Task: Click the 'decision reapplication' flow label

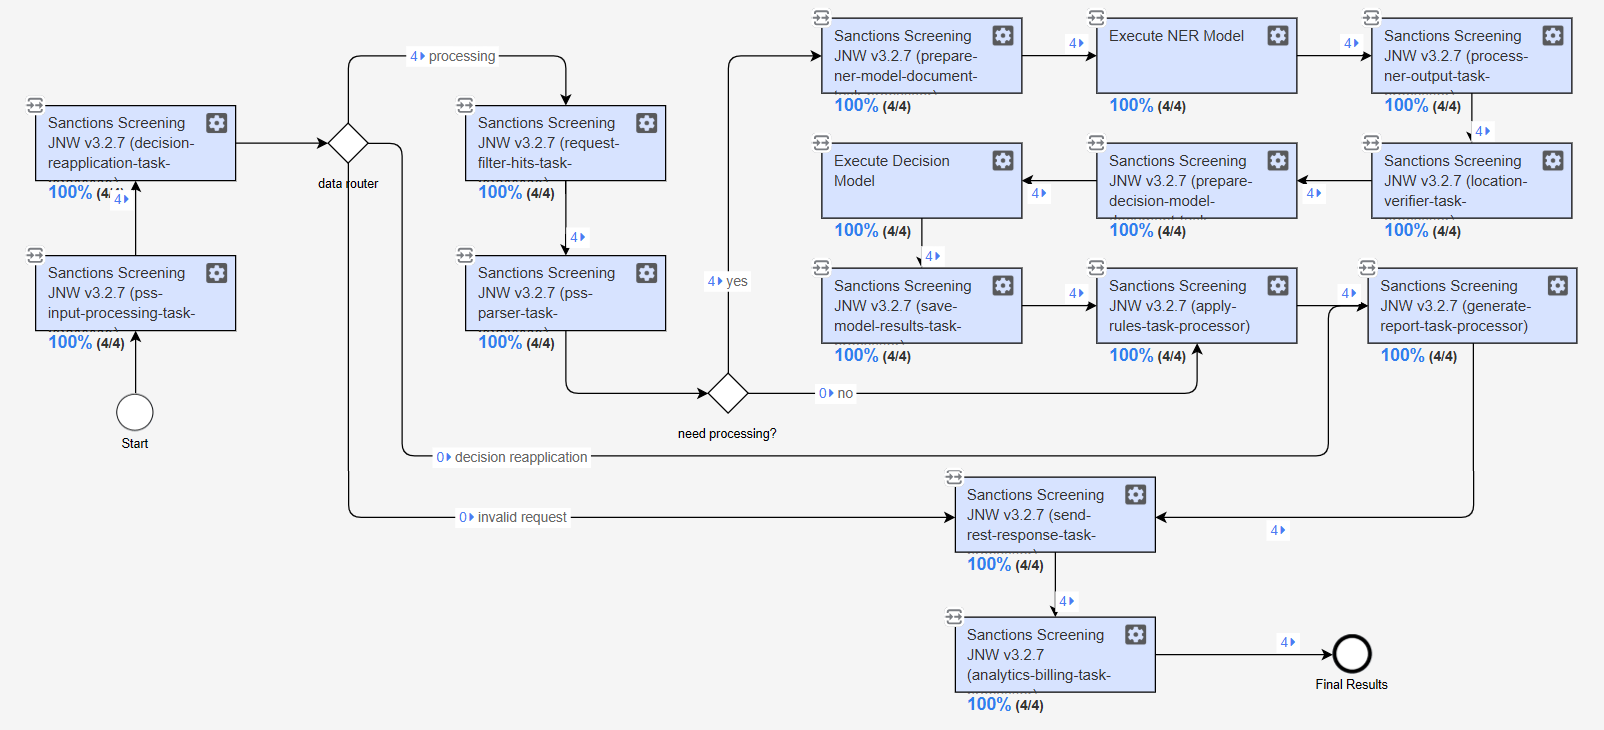Action: (x=521, y=457)
